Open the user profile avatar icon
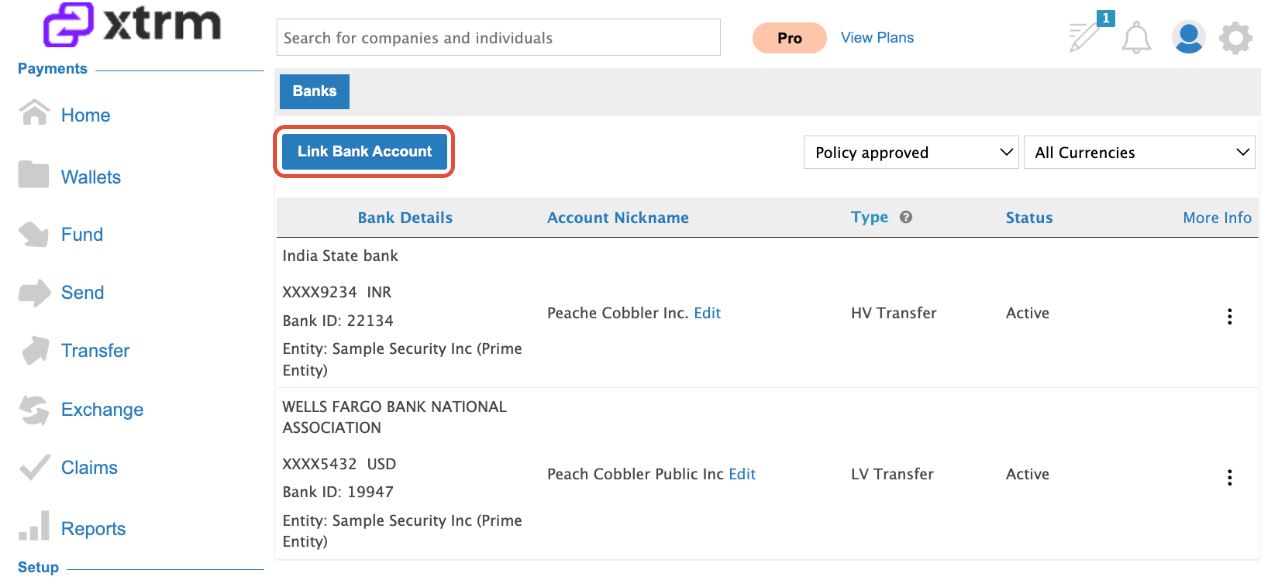The height and width of the screenshot is (587, 1285). point(1188,38)
